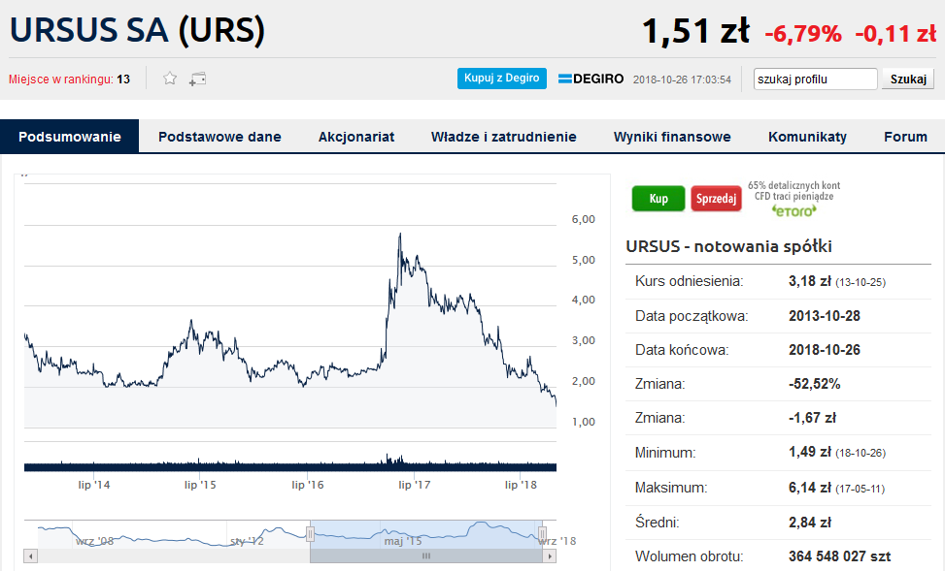945x571 pixels.
Task: Click the lip '14 axis label
Action: (x=94, y=485)
